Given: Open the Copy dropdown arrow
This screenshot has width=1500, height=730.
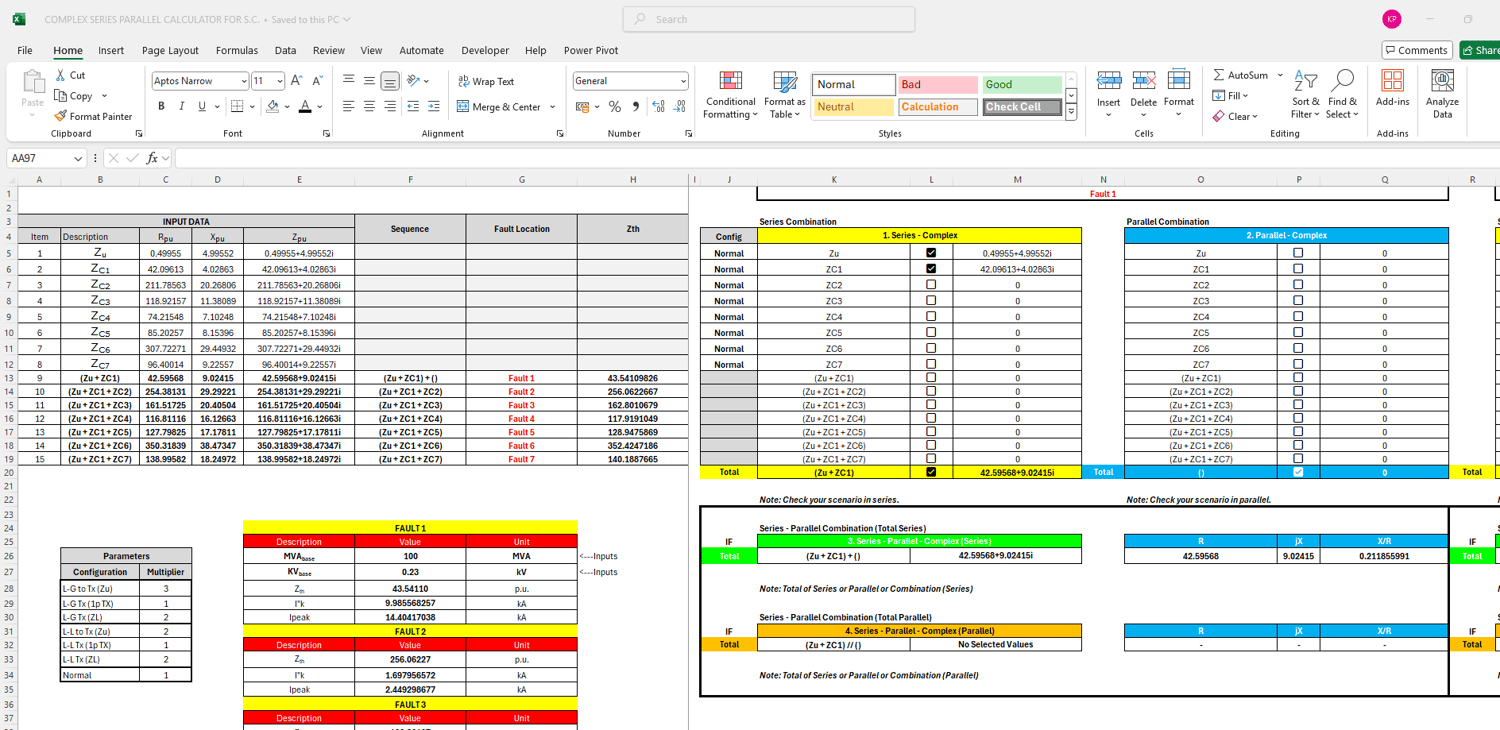Looking at the screenshot, I should coord(103,96).
